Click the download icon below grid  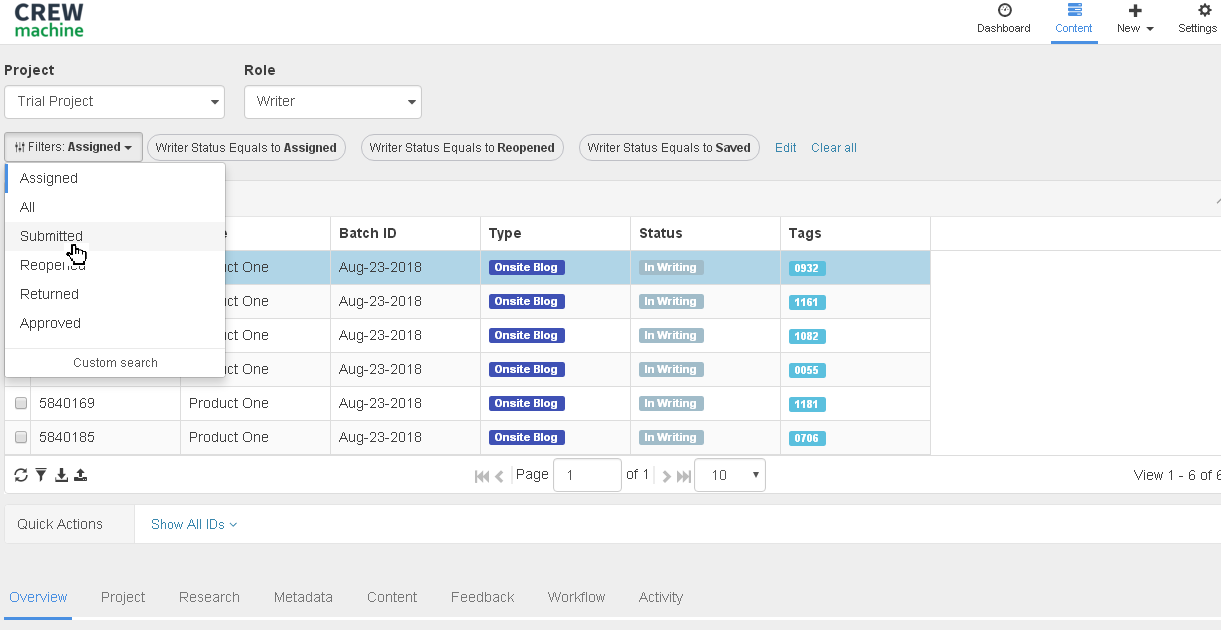pyautogui.click(x=61, y=475)
